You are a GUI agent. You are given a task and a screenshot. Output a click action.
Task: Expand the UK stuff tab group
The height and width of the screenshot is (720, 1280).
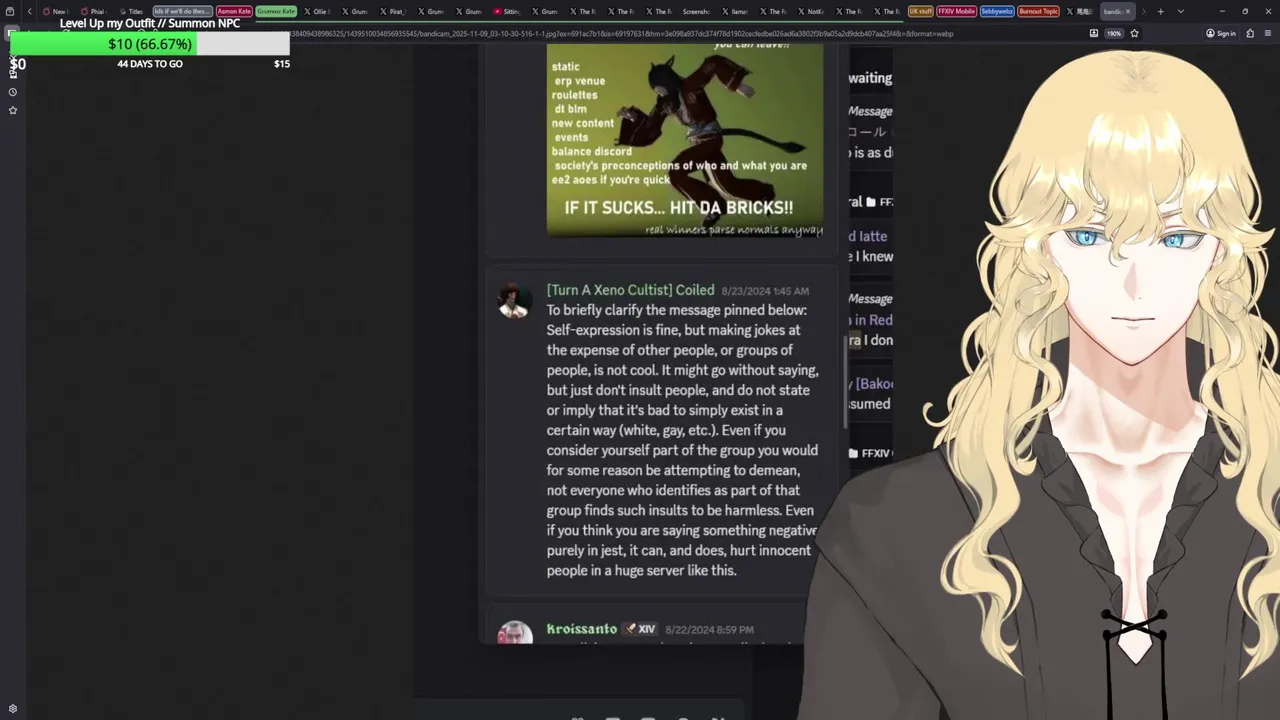pyautogui.click(x=921, y=11)
